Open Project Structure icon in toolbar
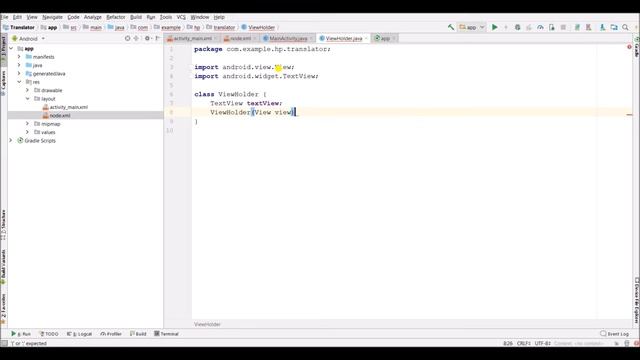Screen dimensions: 640x360 pyautogui.click(x=614, y=27)
